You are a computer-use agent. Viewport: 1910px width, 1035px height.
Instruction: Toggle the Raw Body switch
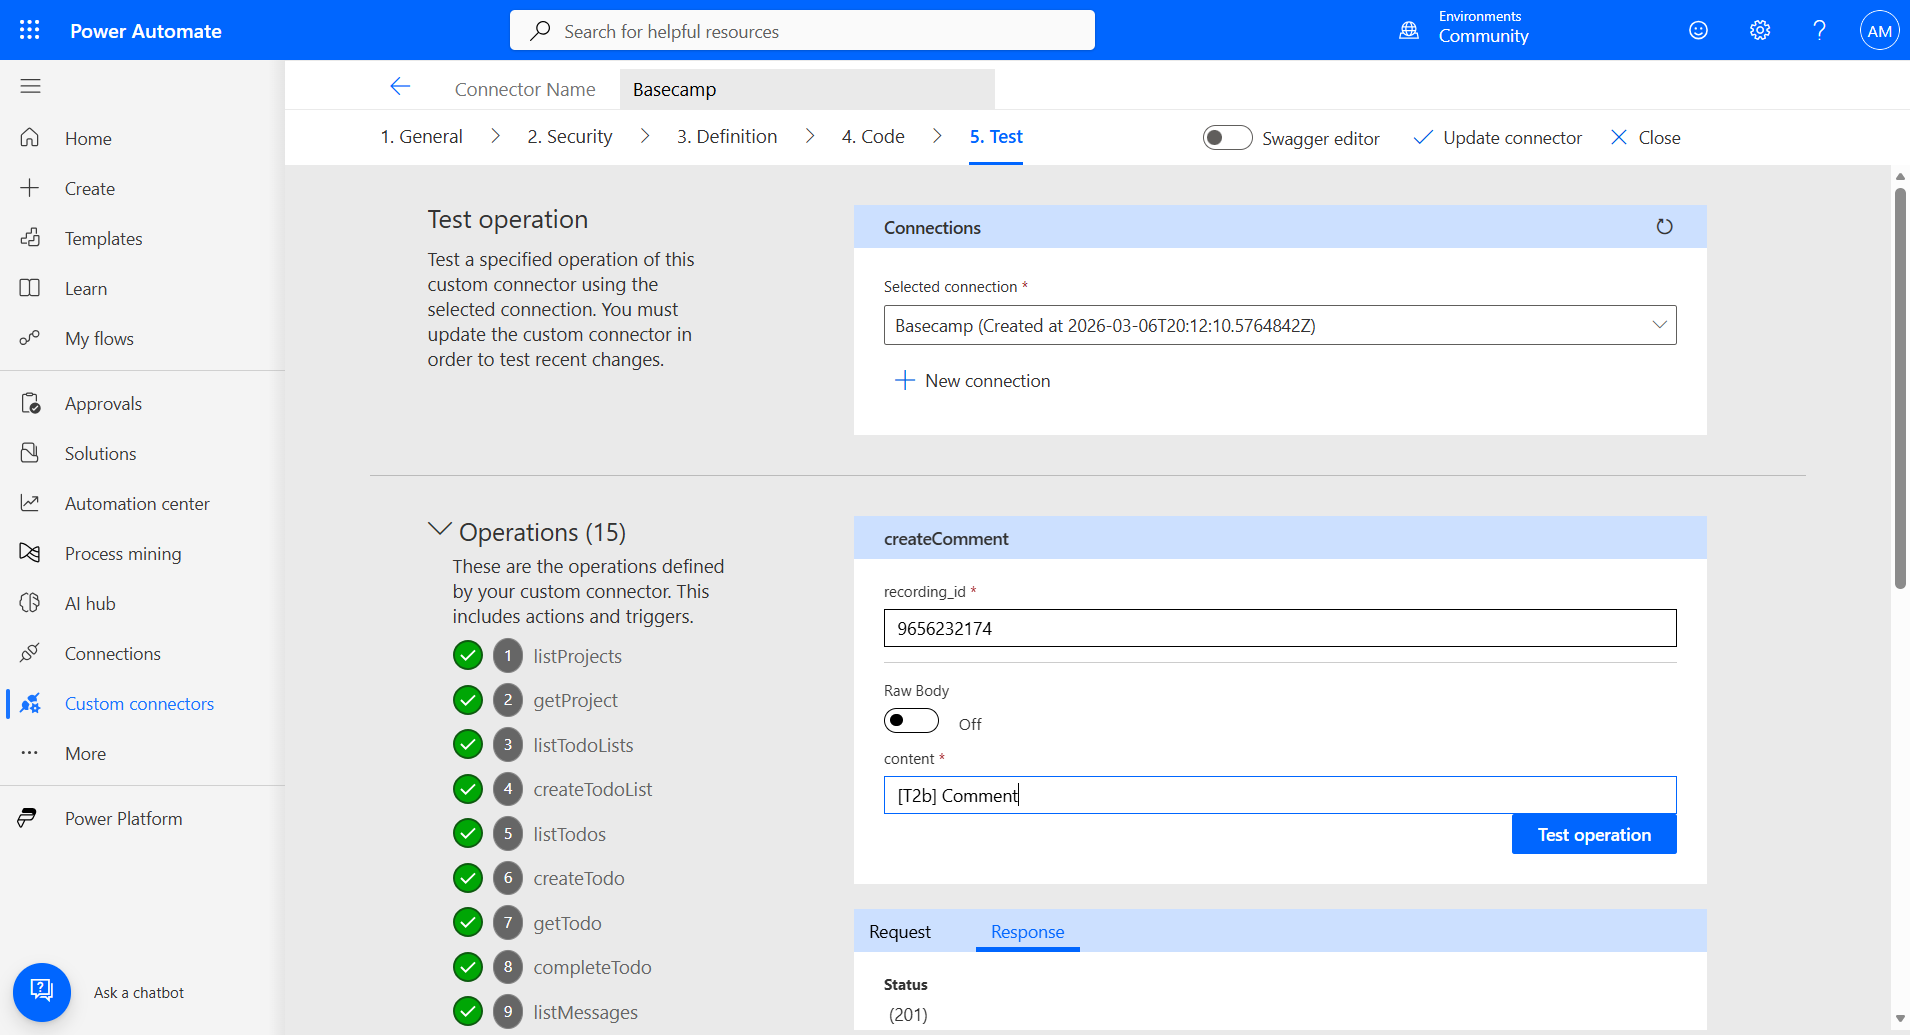tap(911, 721)
